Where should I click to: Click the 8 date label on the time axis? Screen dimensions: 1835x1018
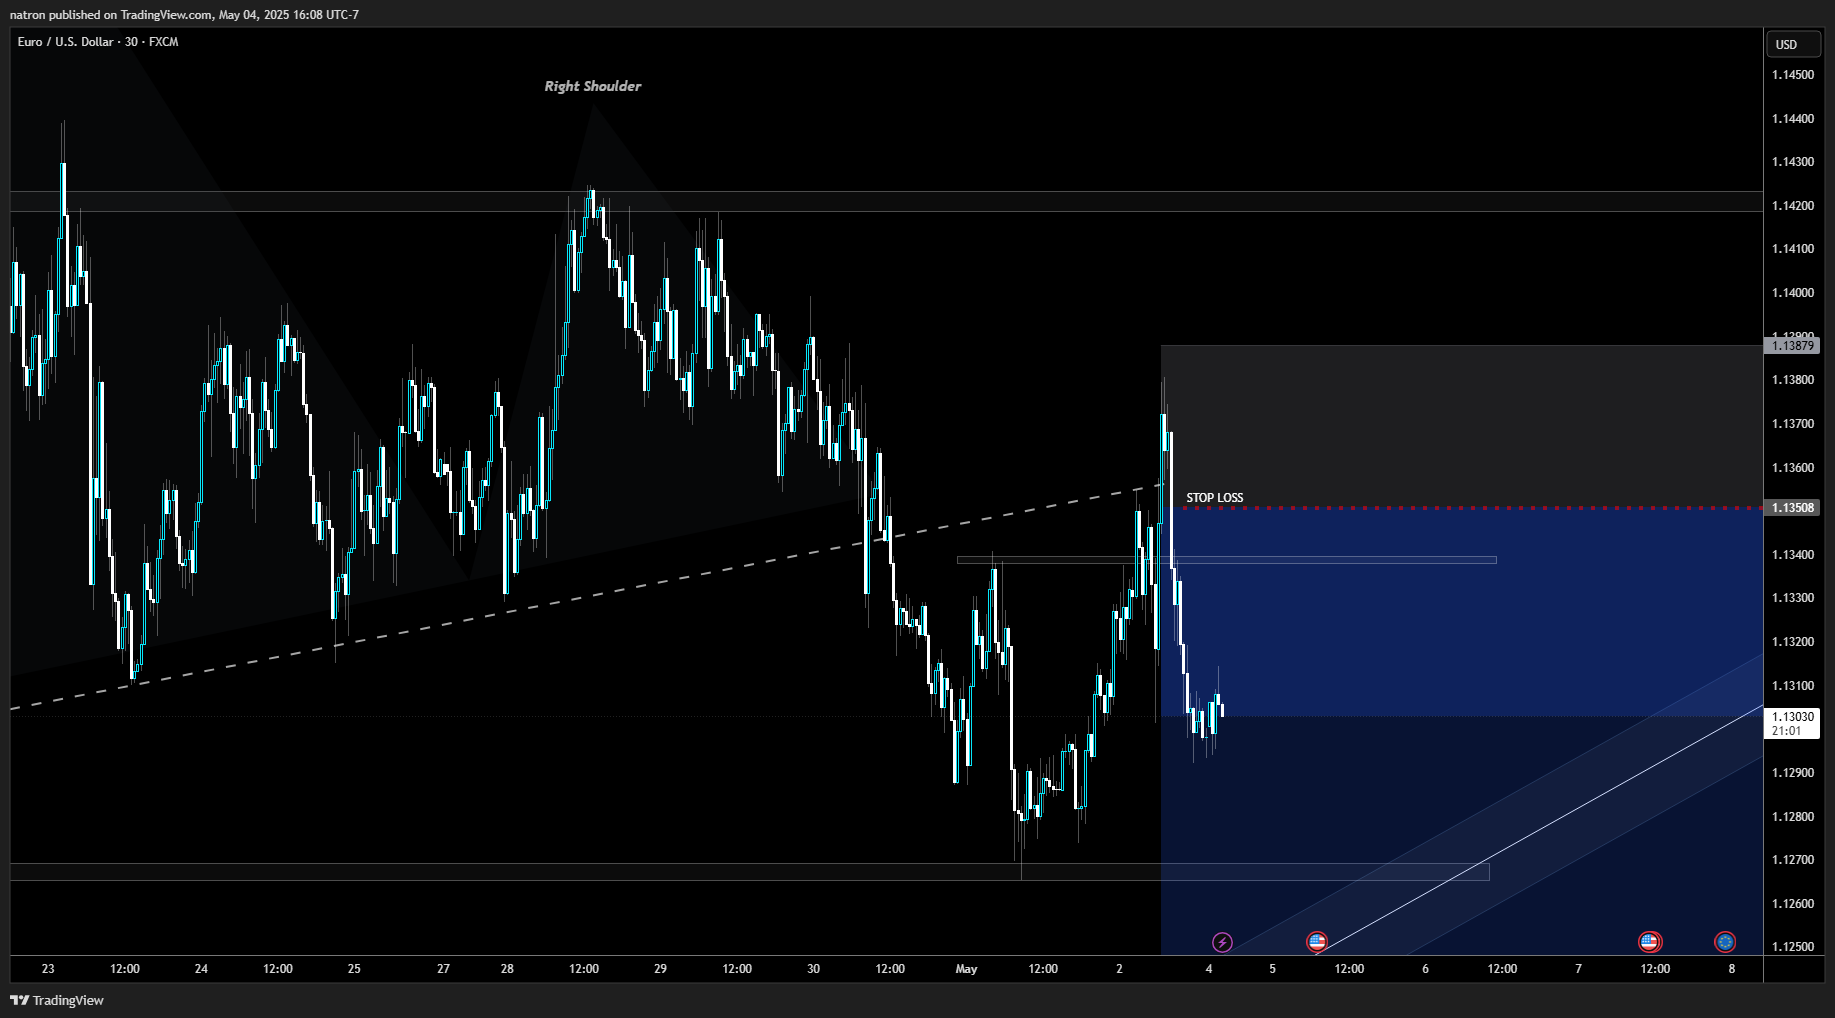coord(1731,969)
